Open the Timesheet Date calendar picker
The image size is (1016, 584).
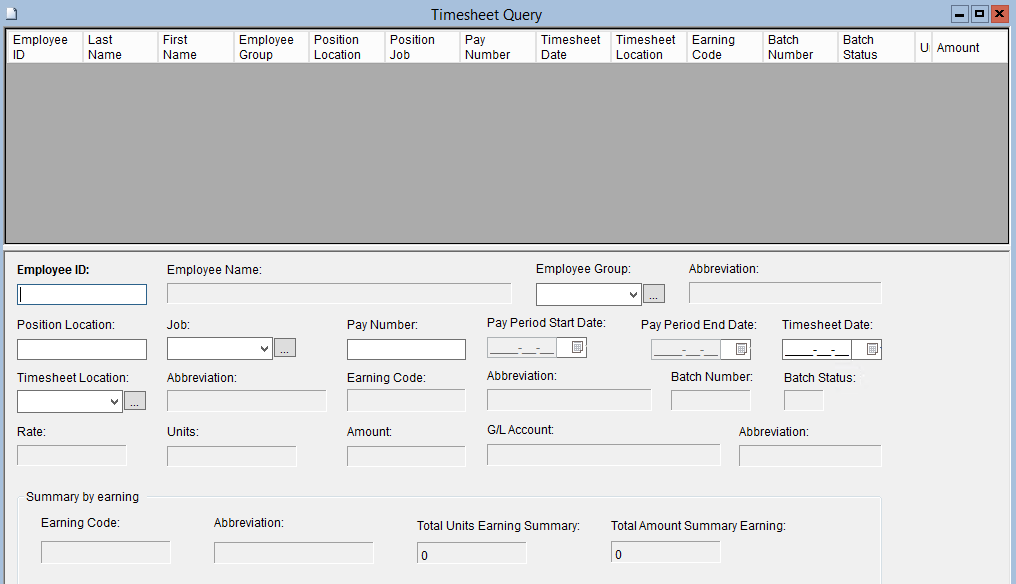point(873,349)
